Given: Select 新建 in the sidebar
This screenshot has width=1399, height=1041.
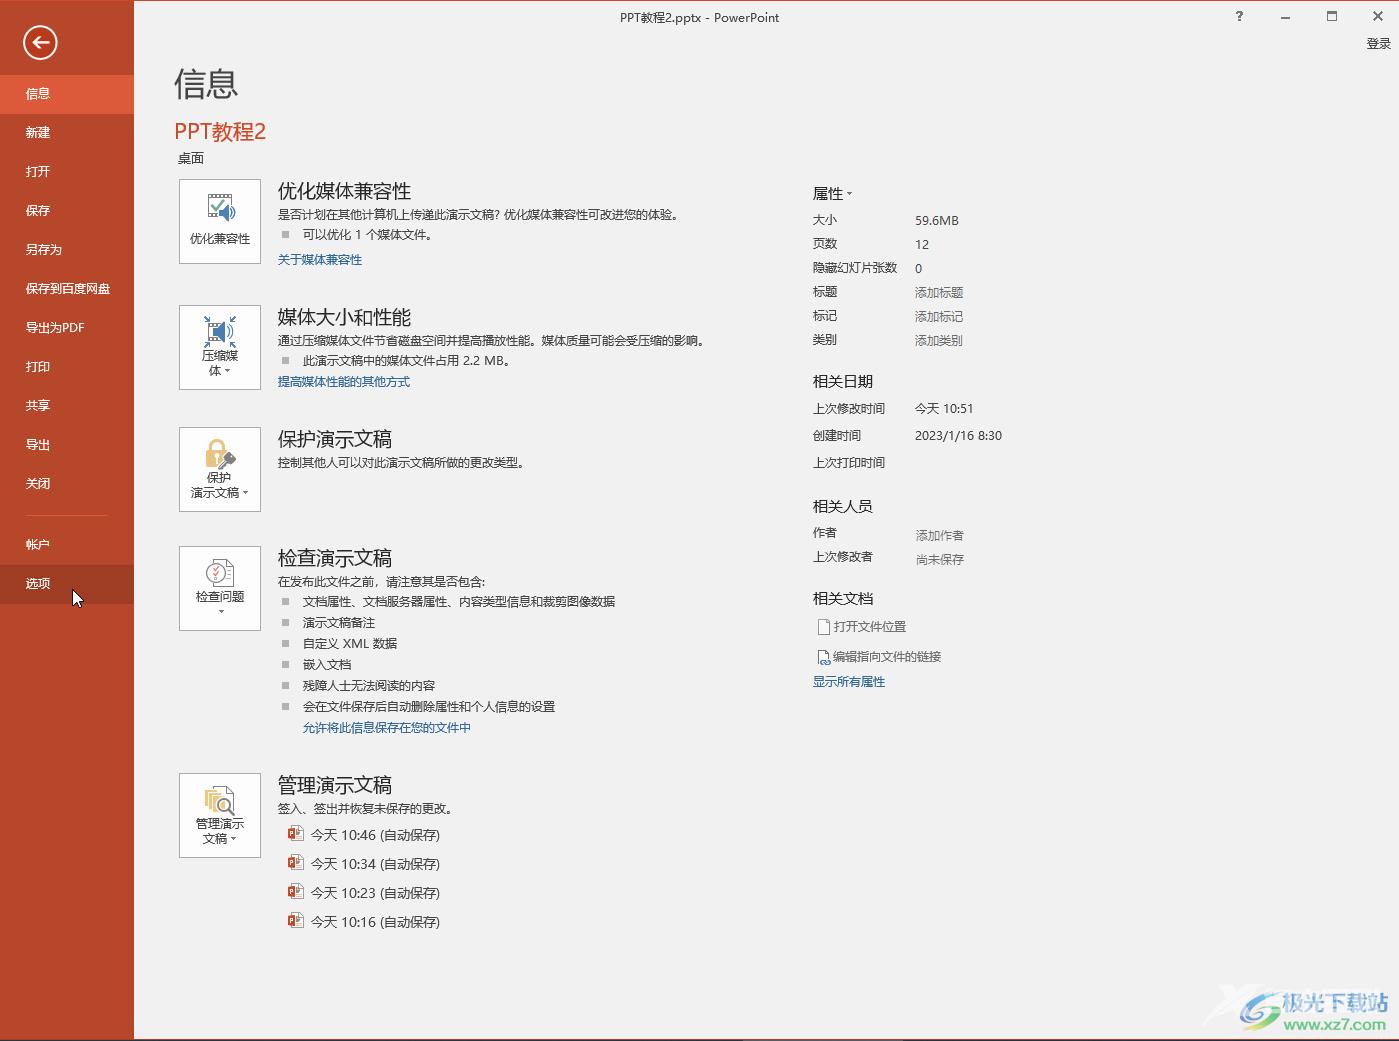Looking at the screenshot, I should pyautogui.click(x=67, y=133).
